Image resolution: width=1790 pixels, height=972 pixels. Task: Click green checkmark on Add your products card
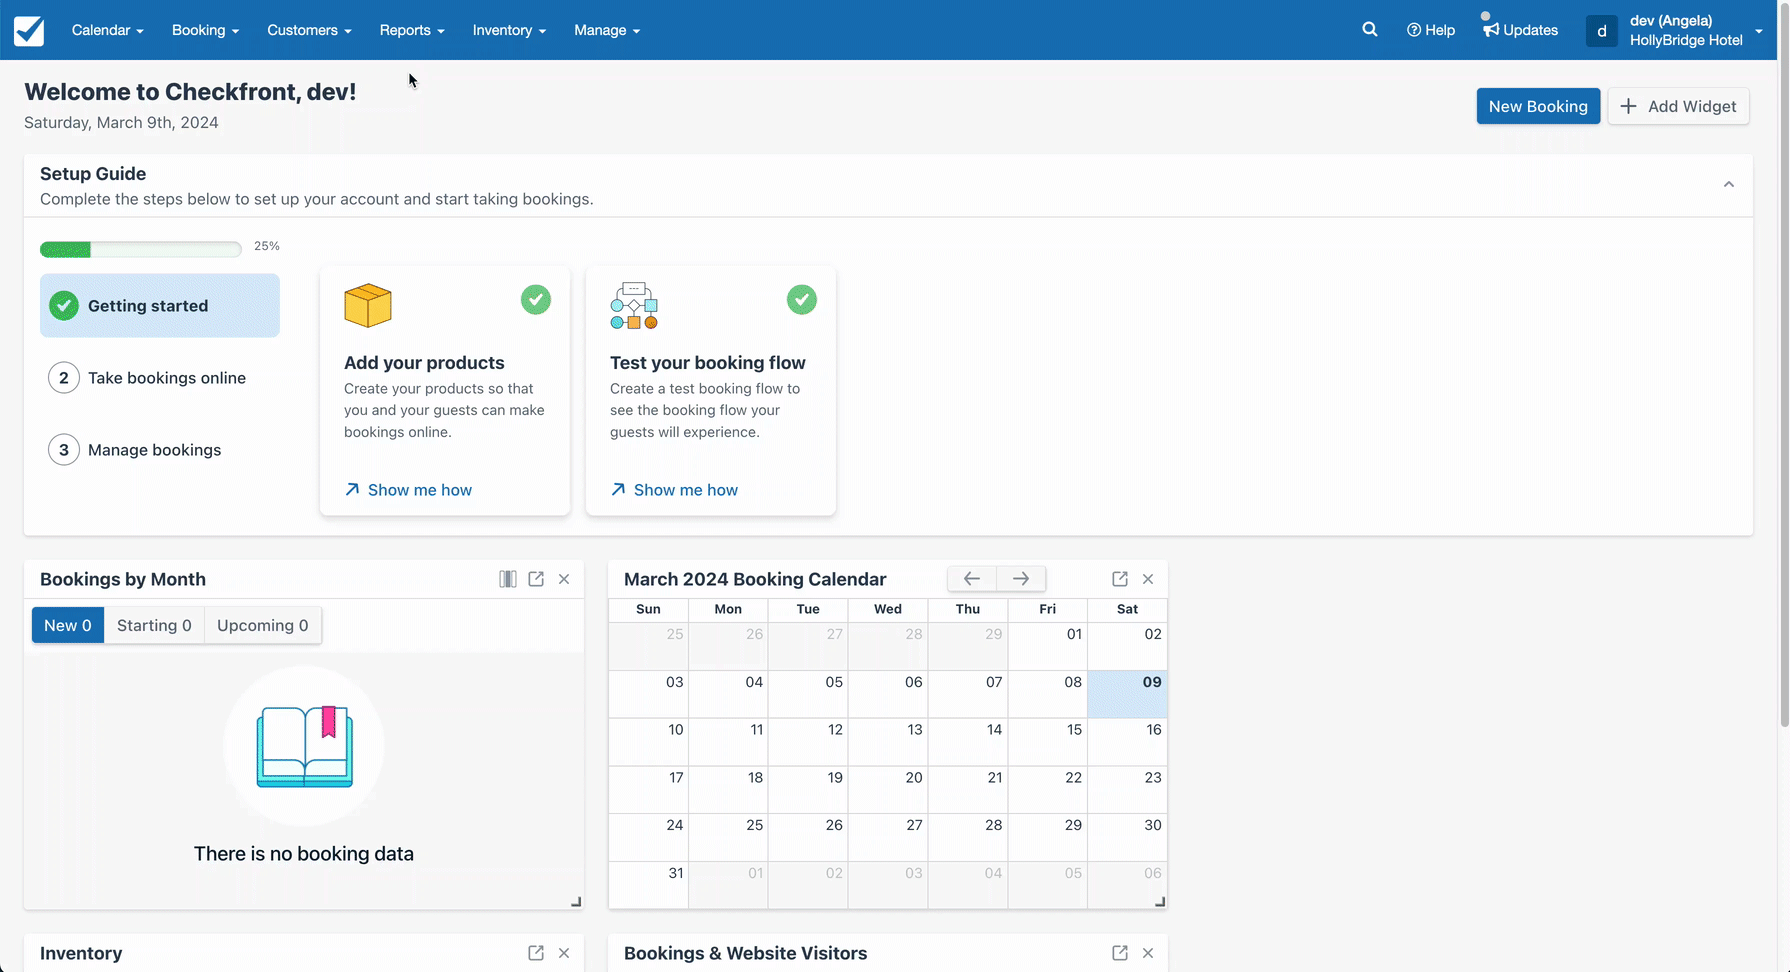536,299
